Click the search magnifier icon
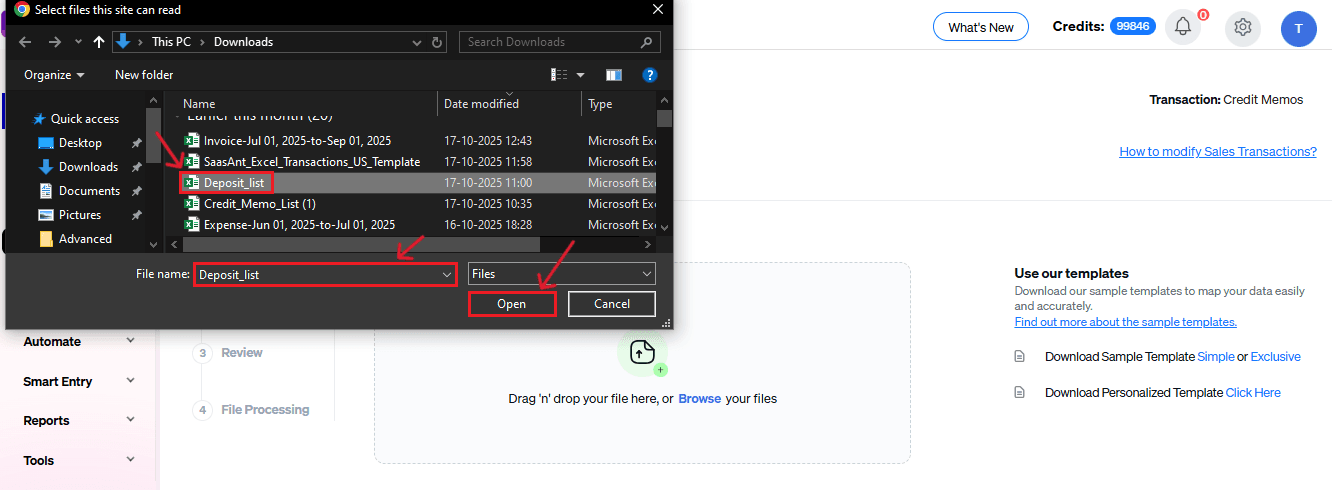1332x490 pixels. (648, 42)
